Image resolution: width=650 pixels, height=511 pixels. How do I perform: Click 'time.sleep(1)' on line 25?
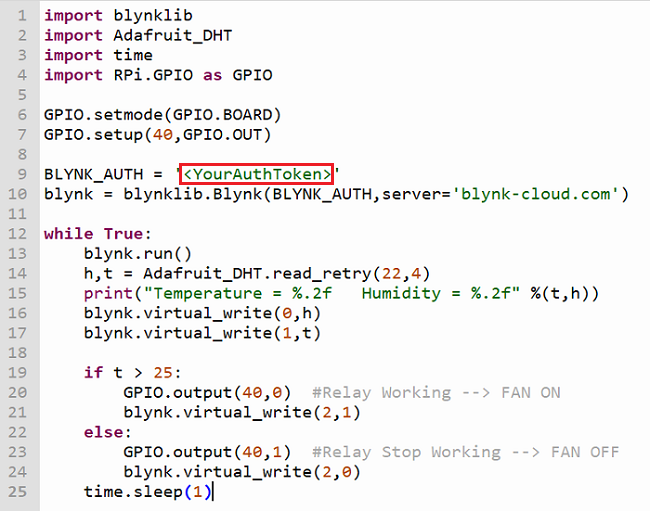coord(148,492)
